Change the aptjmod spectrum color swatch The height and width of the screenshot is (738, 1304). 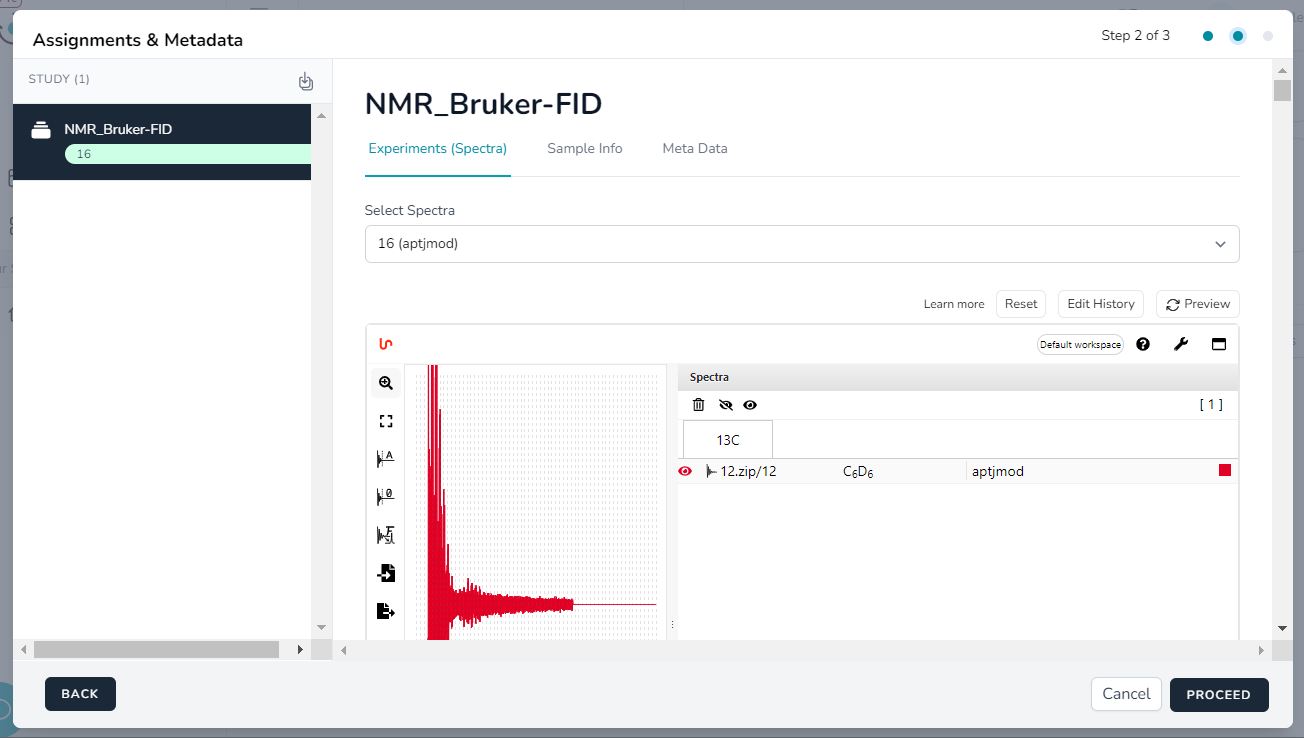[x=1225, y=470]
